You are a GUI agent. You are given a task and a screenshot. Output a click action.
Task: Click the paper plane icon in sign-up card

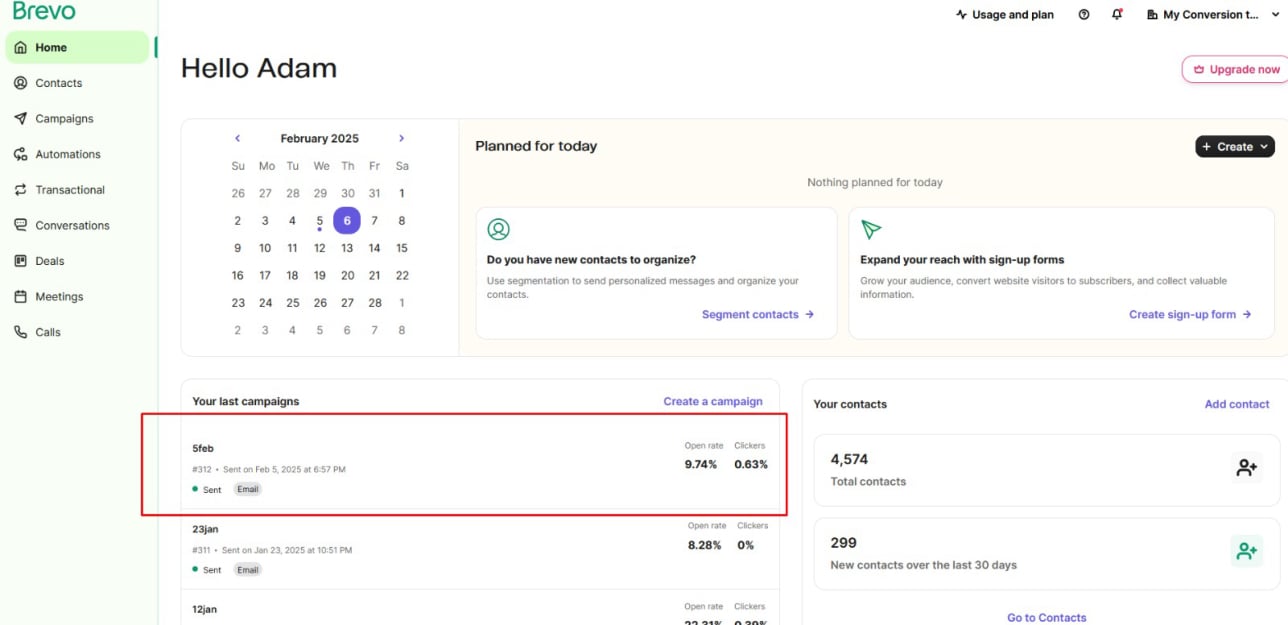871,229
